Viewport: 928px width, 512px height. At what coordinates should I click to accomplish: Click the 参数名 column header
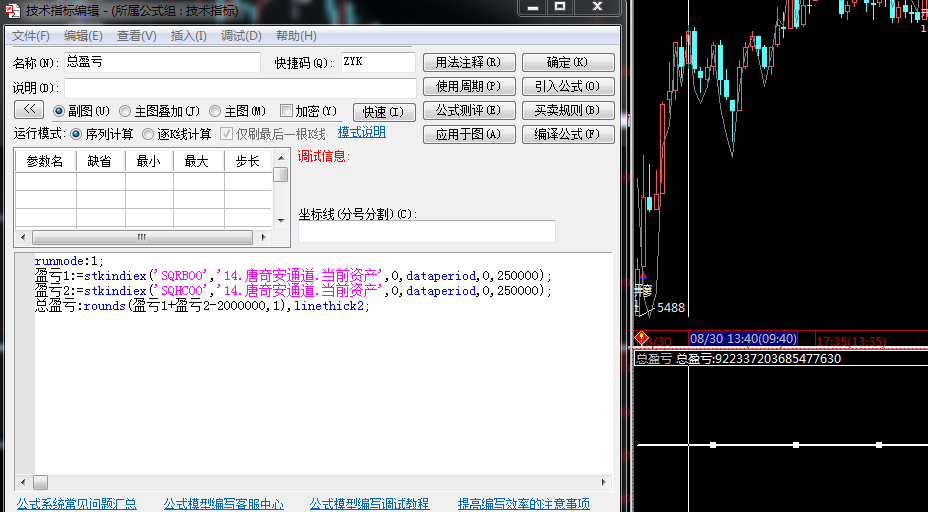tap(45, 161)
